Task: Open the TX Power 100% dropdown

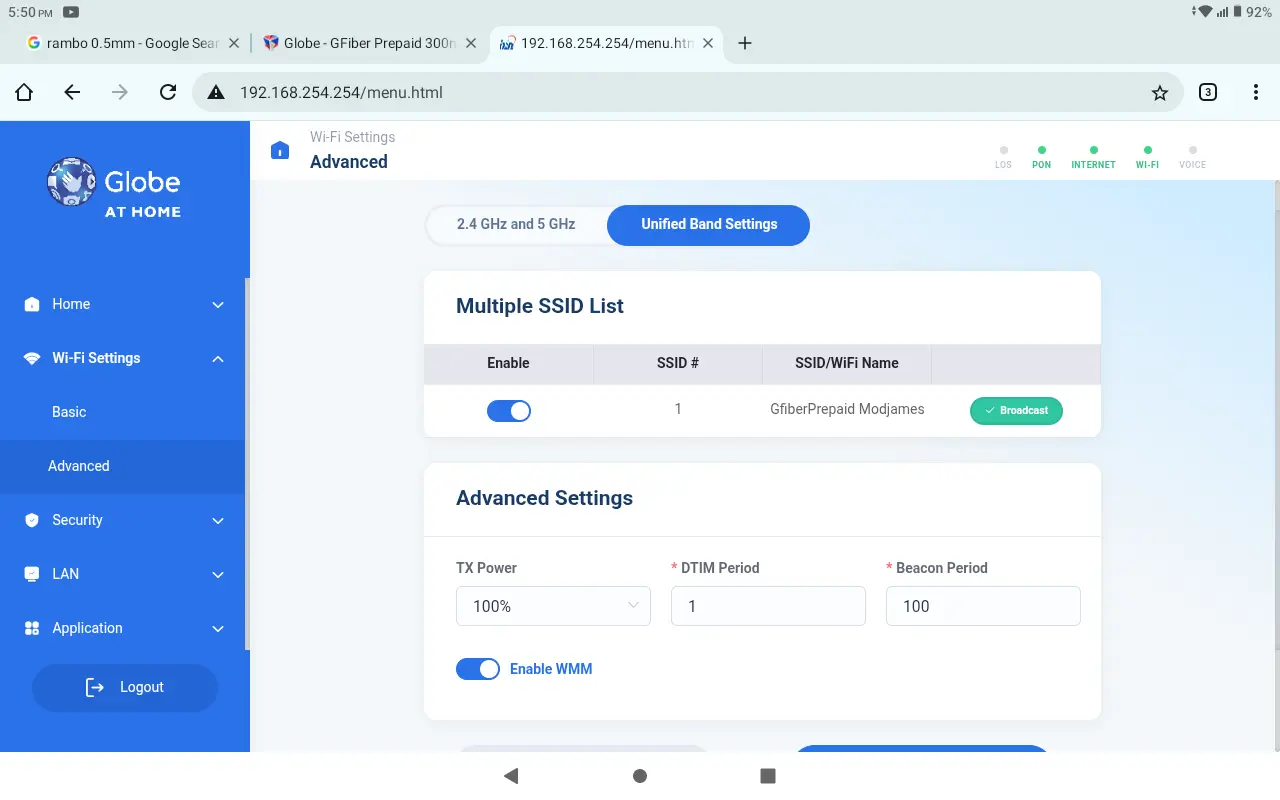Action: 553,606
